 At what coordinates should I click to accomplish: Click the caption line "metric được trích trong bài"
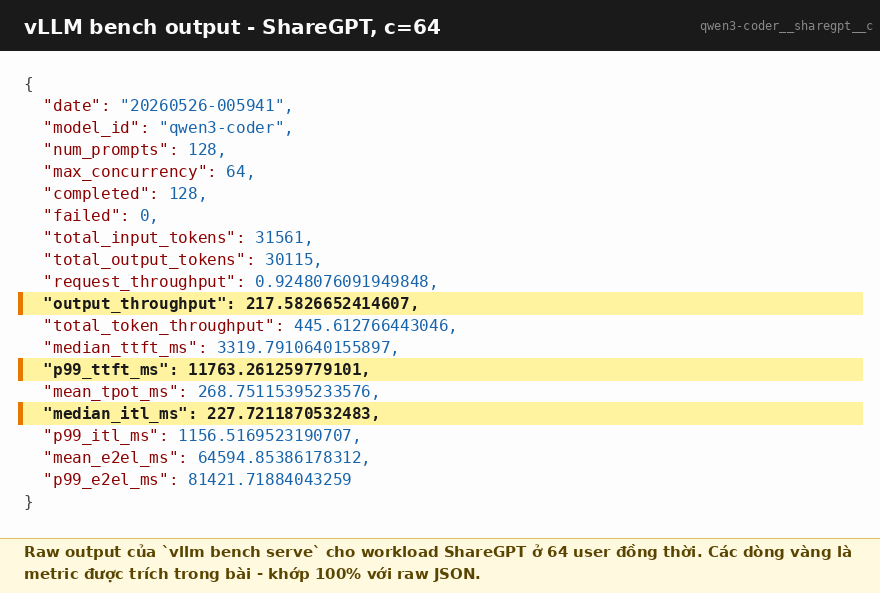click(252, 574)
